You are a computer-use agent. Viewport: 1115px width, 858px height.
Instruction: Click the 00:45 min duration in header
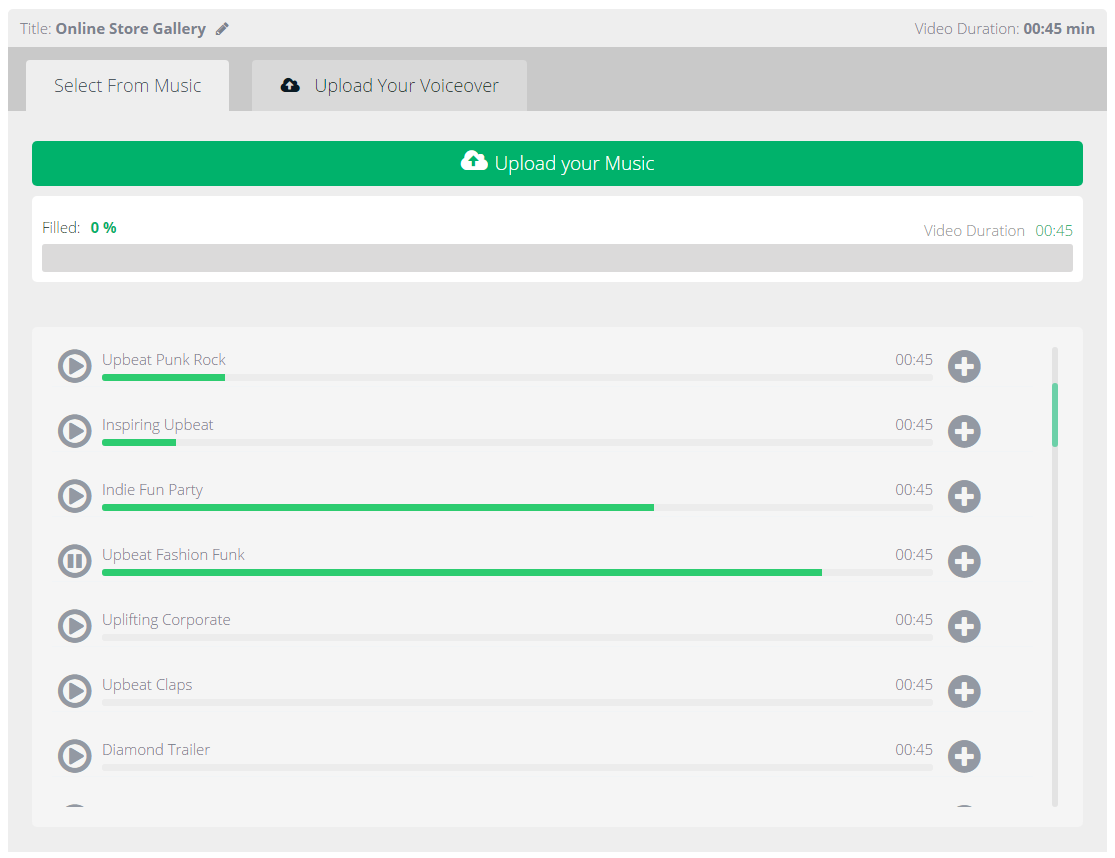(x=1059, y=29)
